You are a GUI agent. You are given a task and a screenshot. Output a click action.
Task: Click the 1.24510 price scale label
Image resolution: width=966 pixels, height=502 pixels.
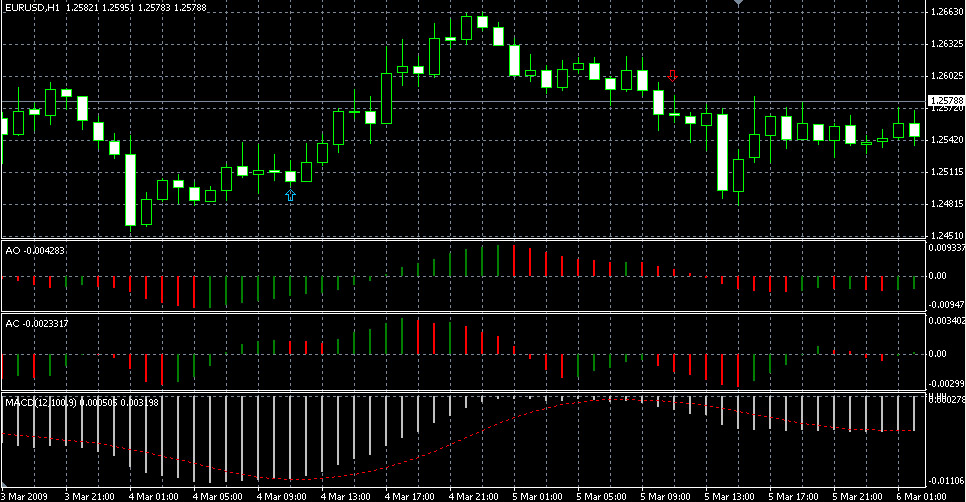[x=947, y=235]
